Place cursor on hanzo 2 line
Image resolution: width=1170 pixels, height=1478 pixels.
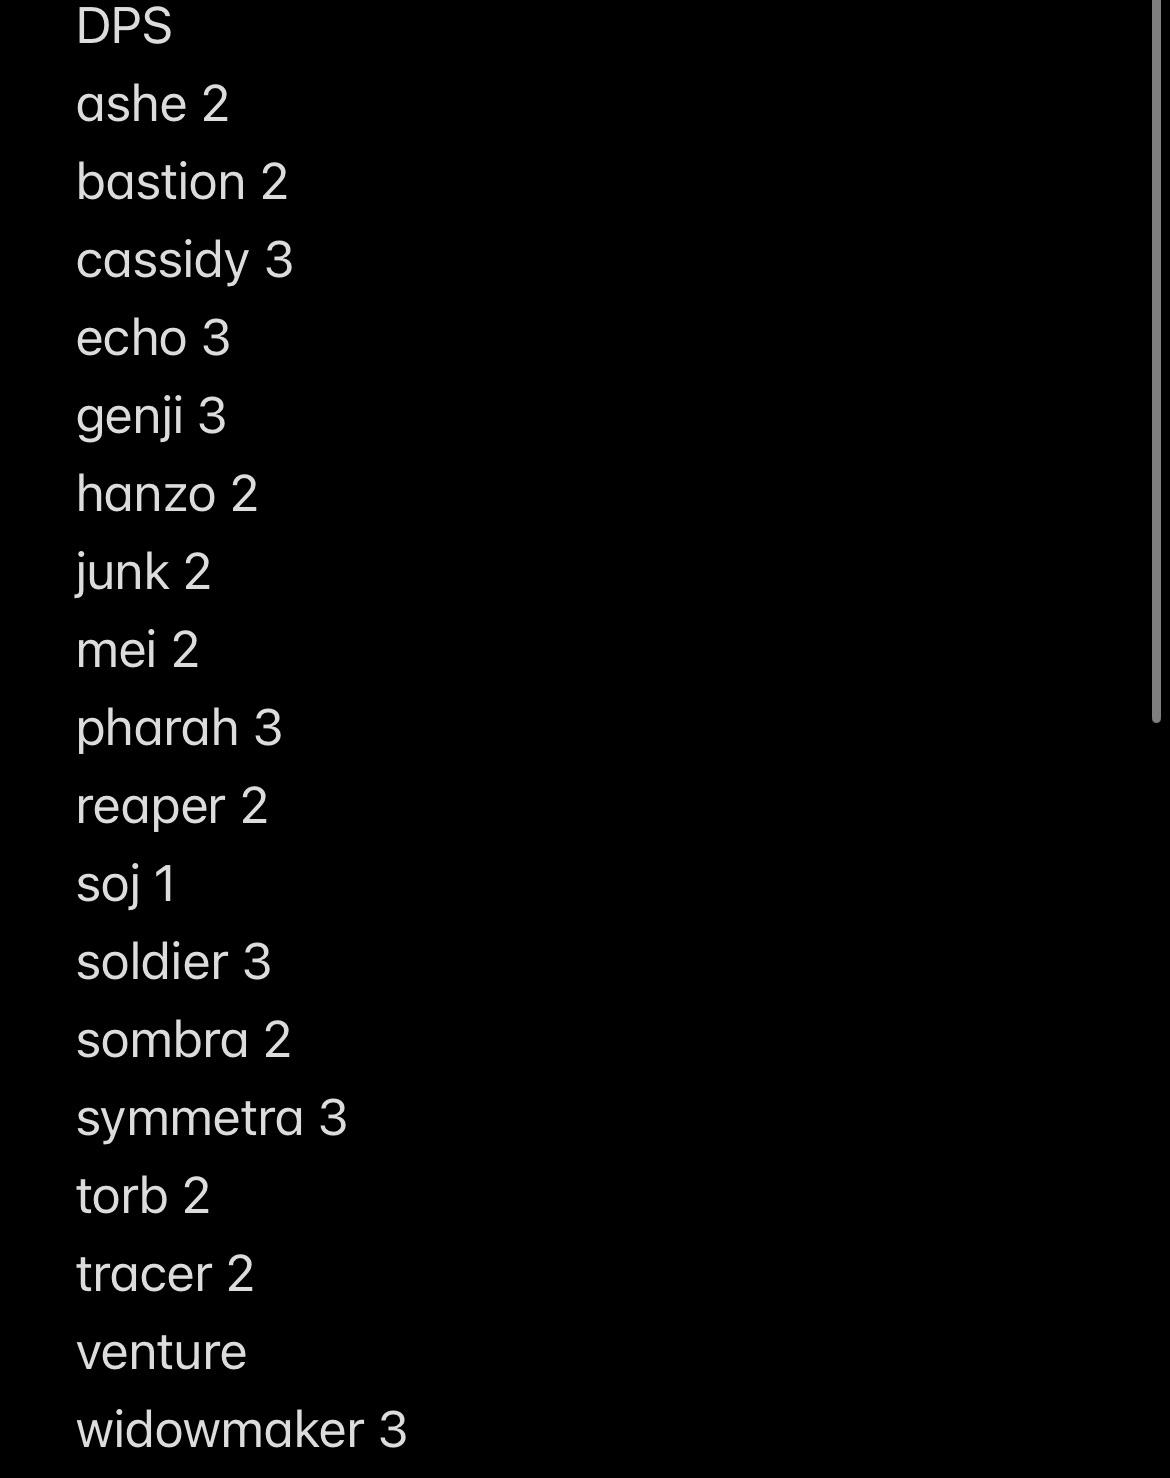167,494
